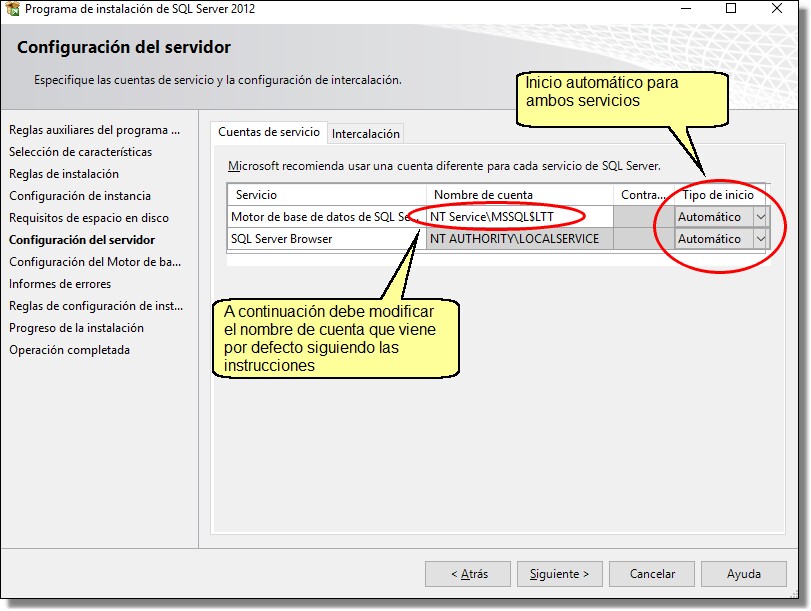Screen dimensions: 811x611
Task: Click the SQL Server setup title bar icon
Action: pos(12,8)
